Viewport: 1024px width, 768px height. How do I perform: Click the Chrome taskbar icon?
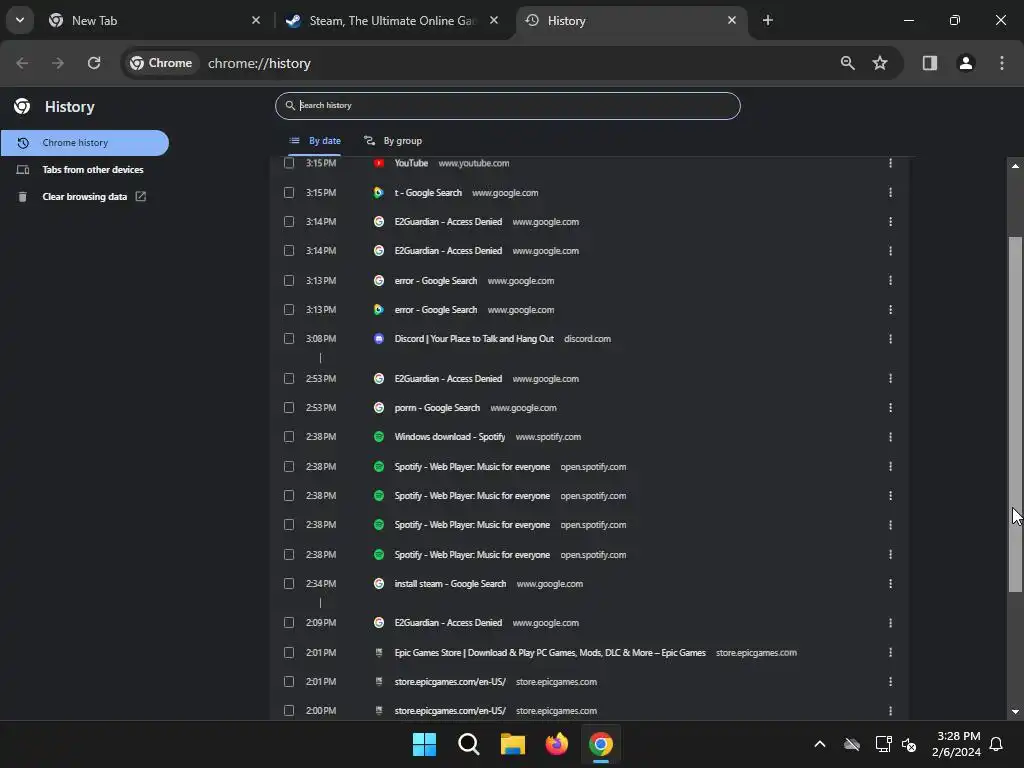[601, 744]
